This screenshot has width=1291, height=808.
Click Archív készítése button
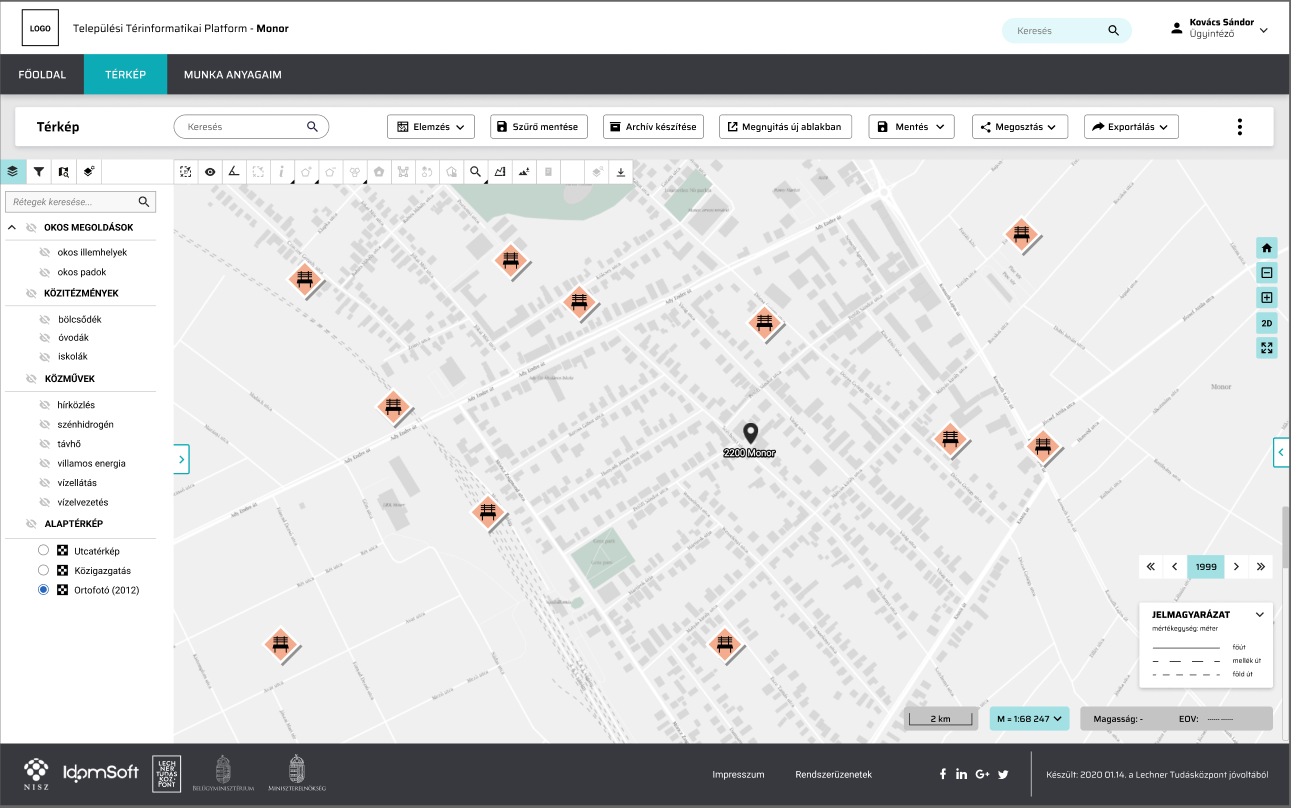coord(655,127)
